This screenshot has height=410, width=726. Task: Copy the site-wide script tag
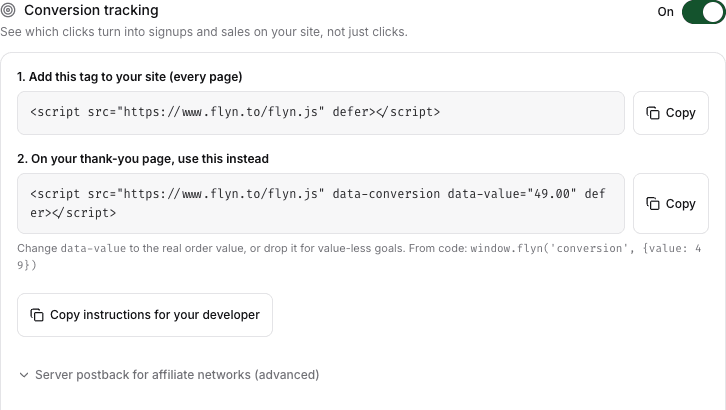[670, 113]
